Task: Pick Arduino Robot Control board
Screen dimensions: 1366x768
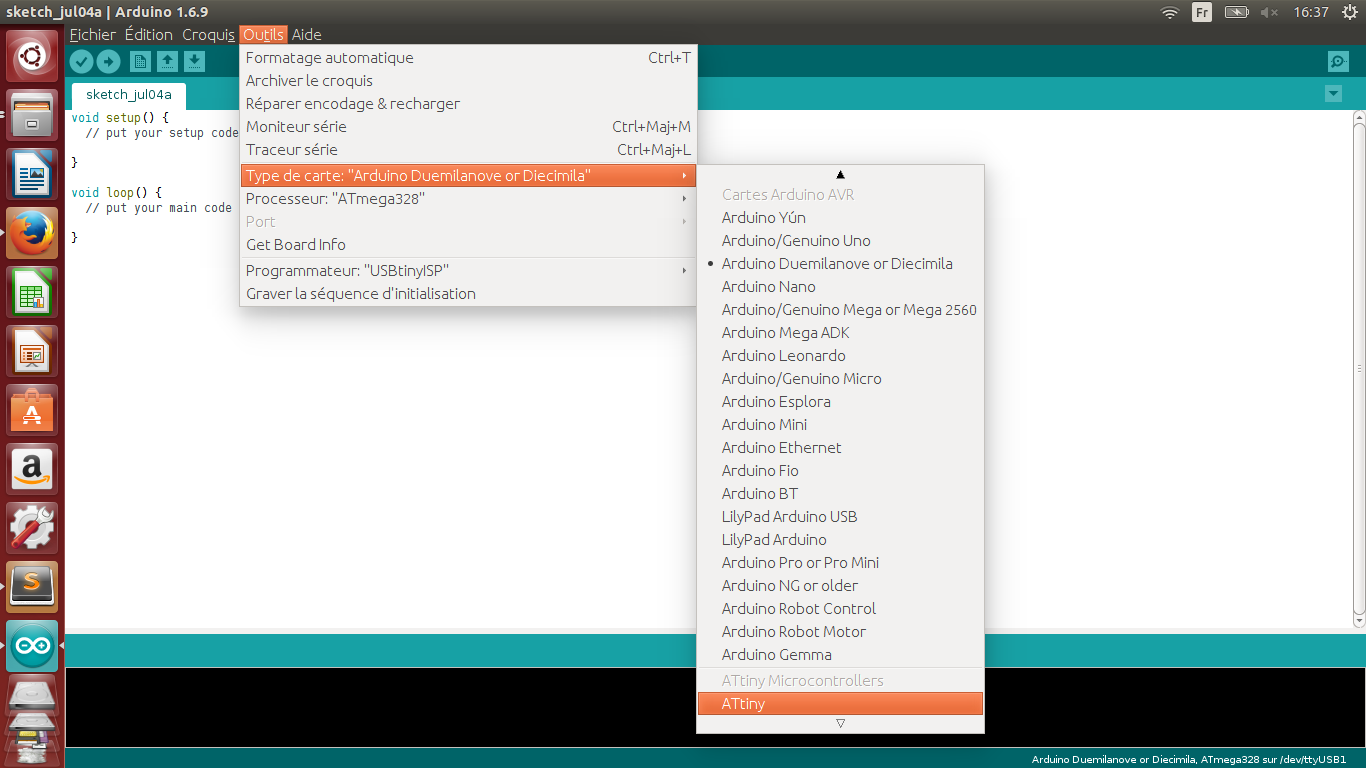Action: click(840, 609)
